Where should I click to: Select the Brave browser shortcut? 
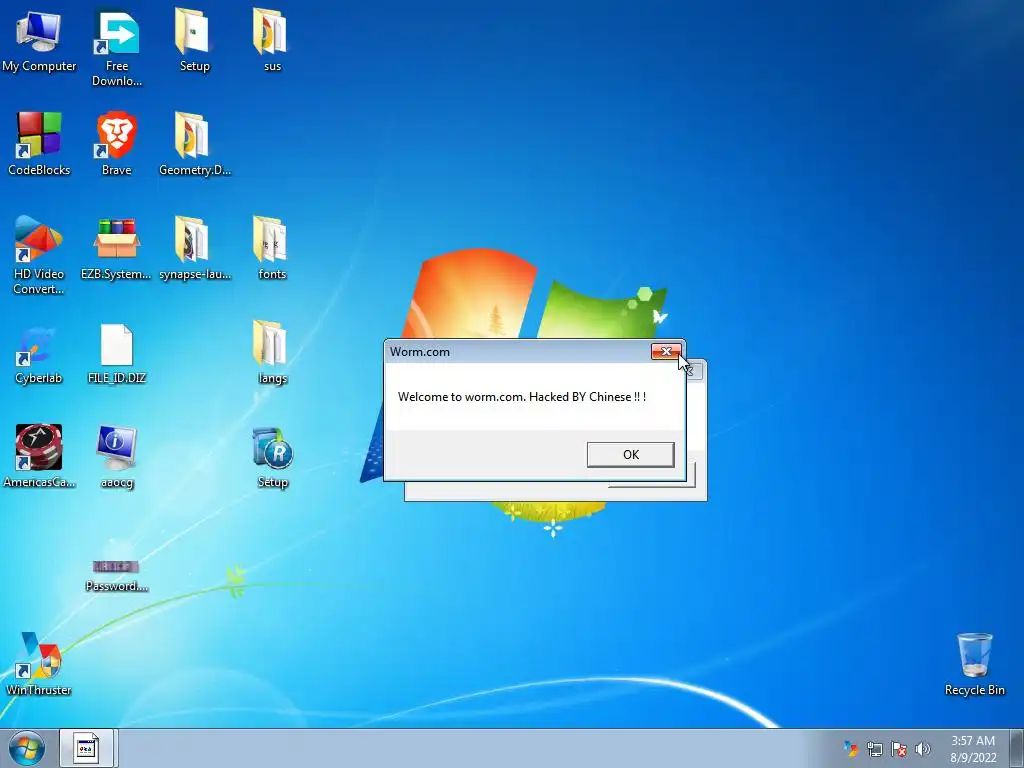[x=116, y=144]
